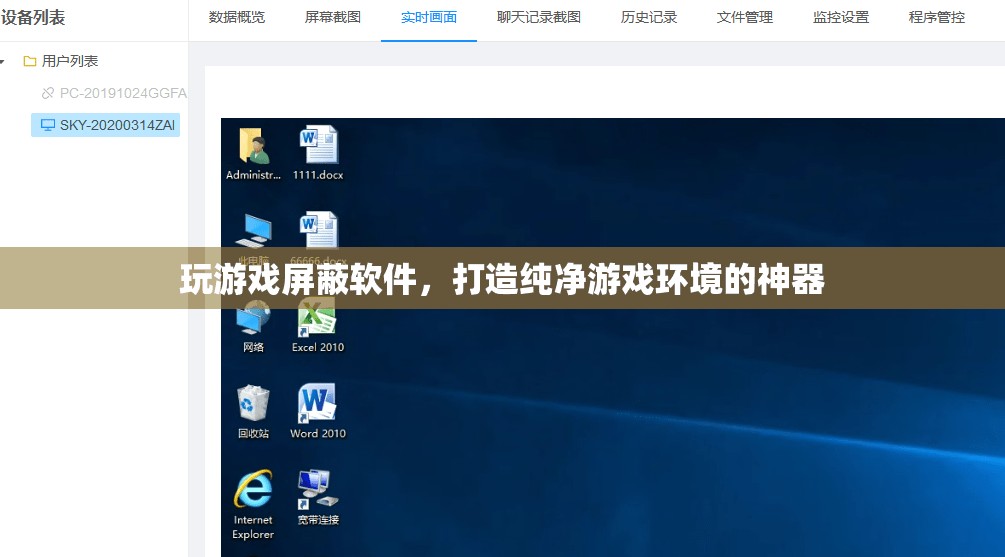Click the Internet Explorer icon
1005x557 pixels.
(x=253, y=489)
